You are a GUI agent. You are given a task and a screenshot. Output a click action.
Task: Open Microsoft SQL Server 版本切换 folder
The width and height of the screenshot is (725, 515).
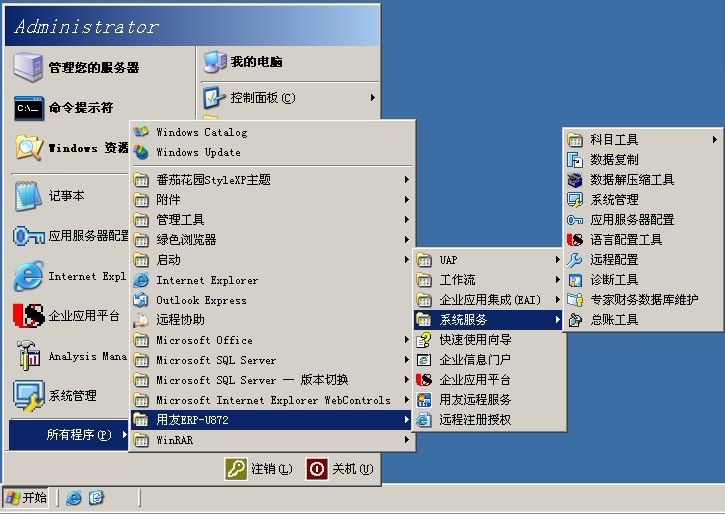tap(273, 380)
